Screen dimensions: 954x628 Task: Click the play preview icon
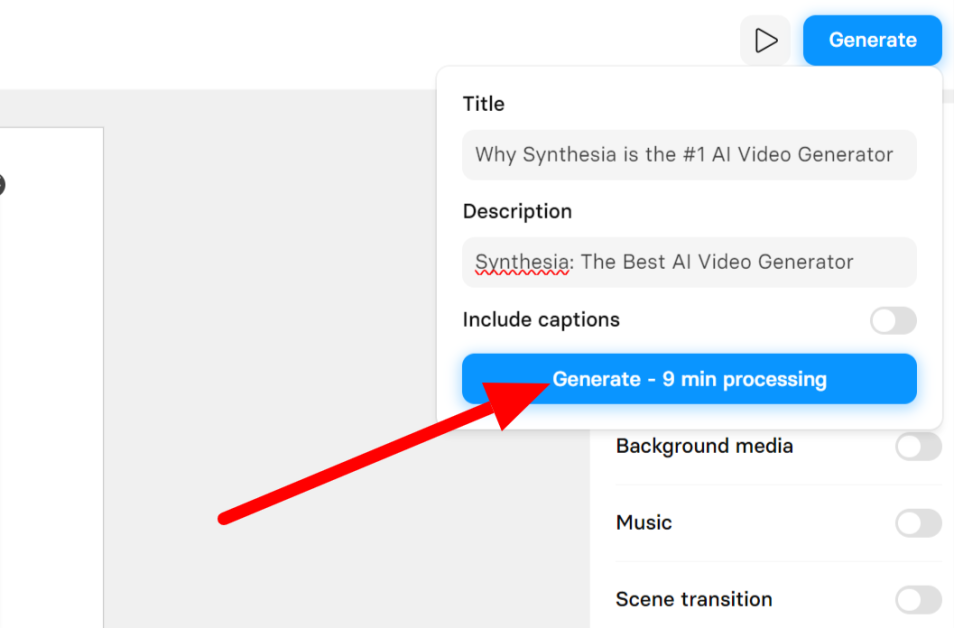click(x=766, y=40)
